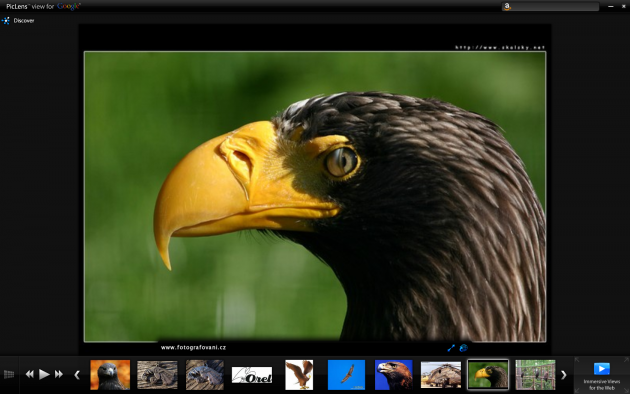
Task: Click the blue link icon below the image
Action: [451, 348]
